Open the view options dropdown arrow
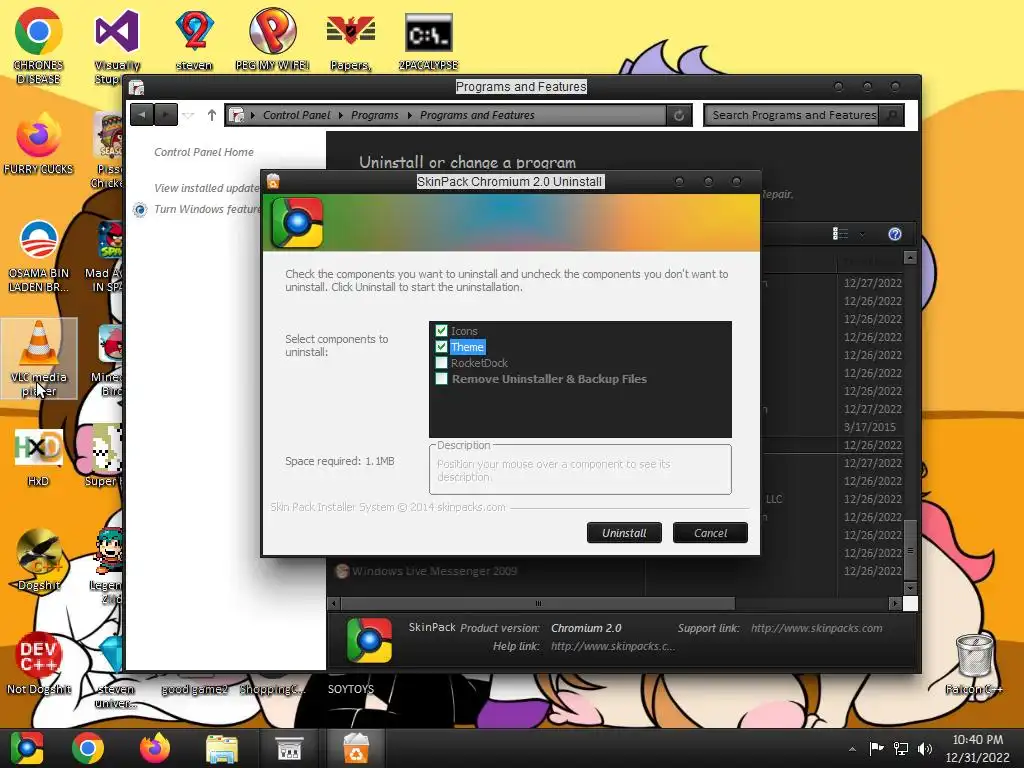 click(x=862, y=234)
